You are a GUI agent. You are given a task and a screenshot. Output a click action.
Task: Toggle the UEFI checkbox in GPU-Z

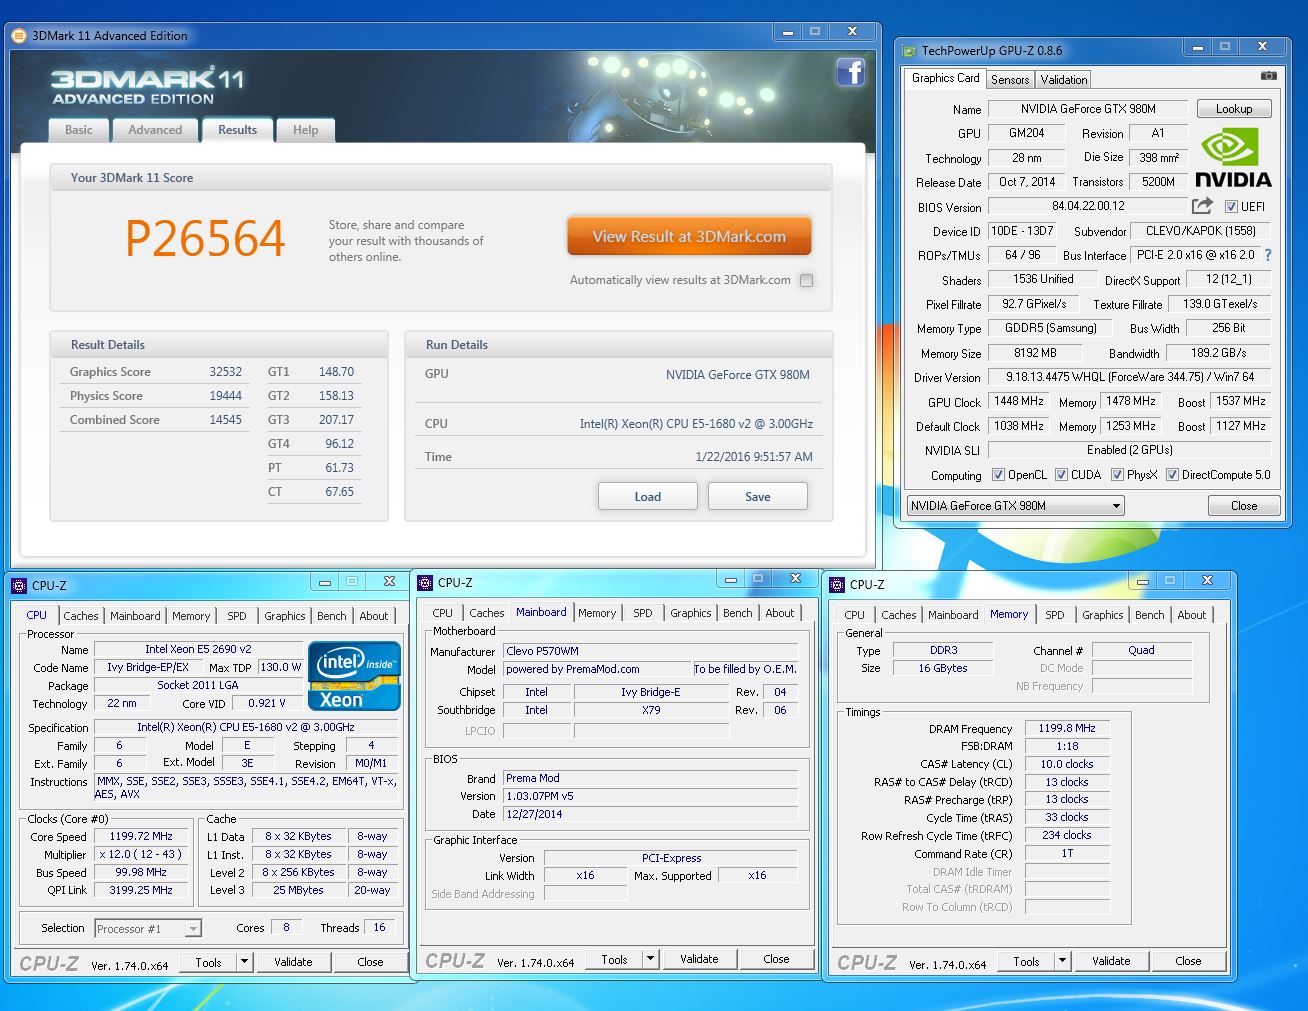pos(1231,207)
